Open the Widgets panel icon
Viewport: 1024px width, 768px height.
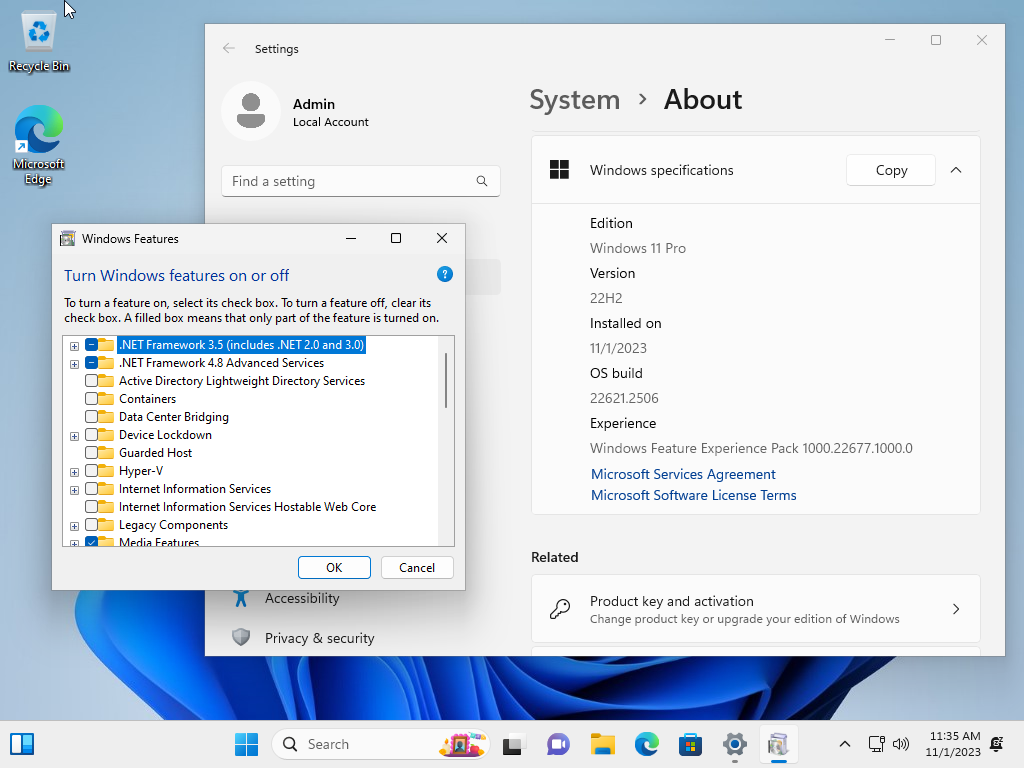coord(22,744)
